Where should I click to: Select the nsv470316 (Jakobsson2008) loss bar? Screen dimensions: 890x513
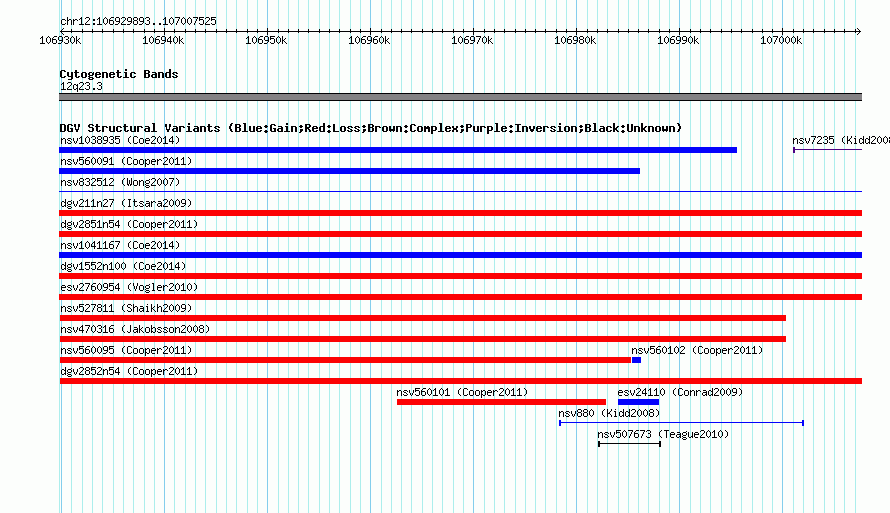(x=422, y=339)
